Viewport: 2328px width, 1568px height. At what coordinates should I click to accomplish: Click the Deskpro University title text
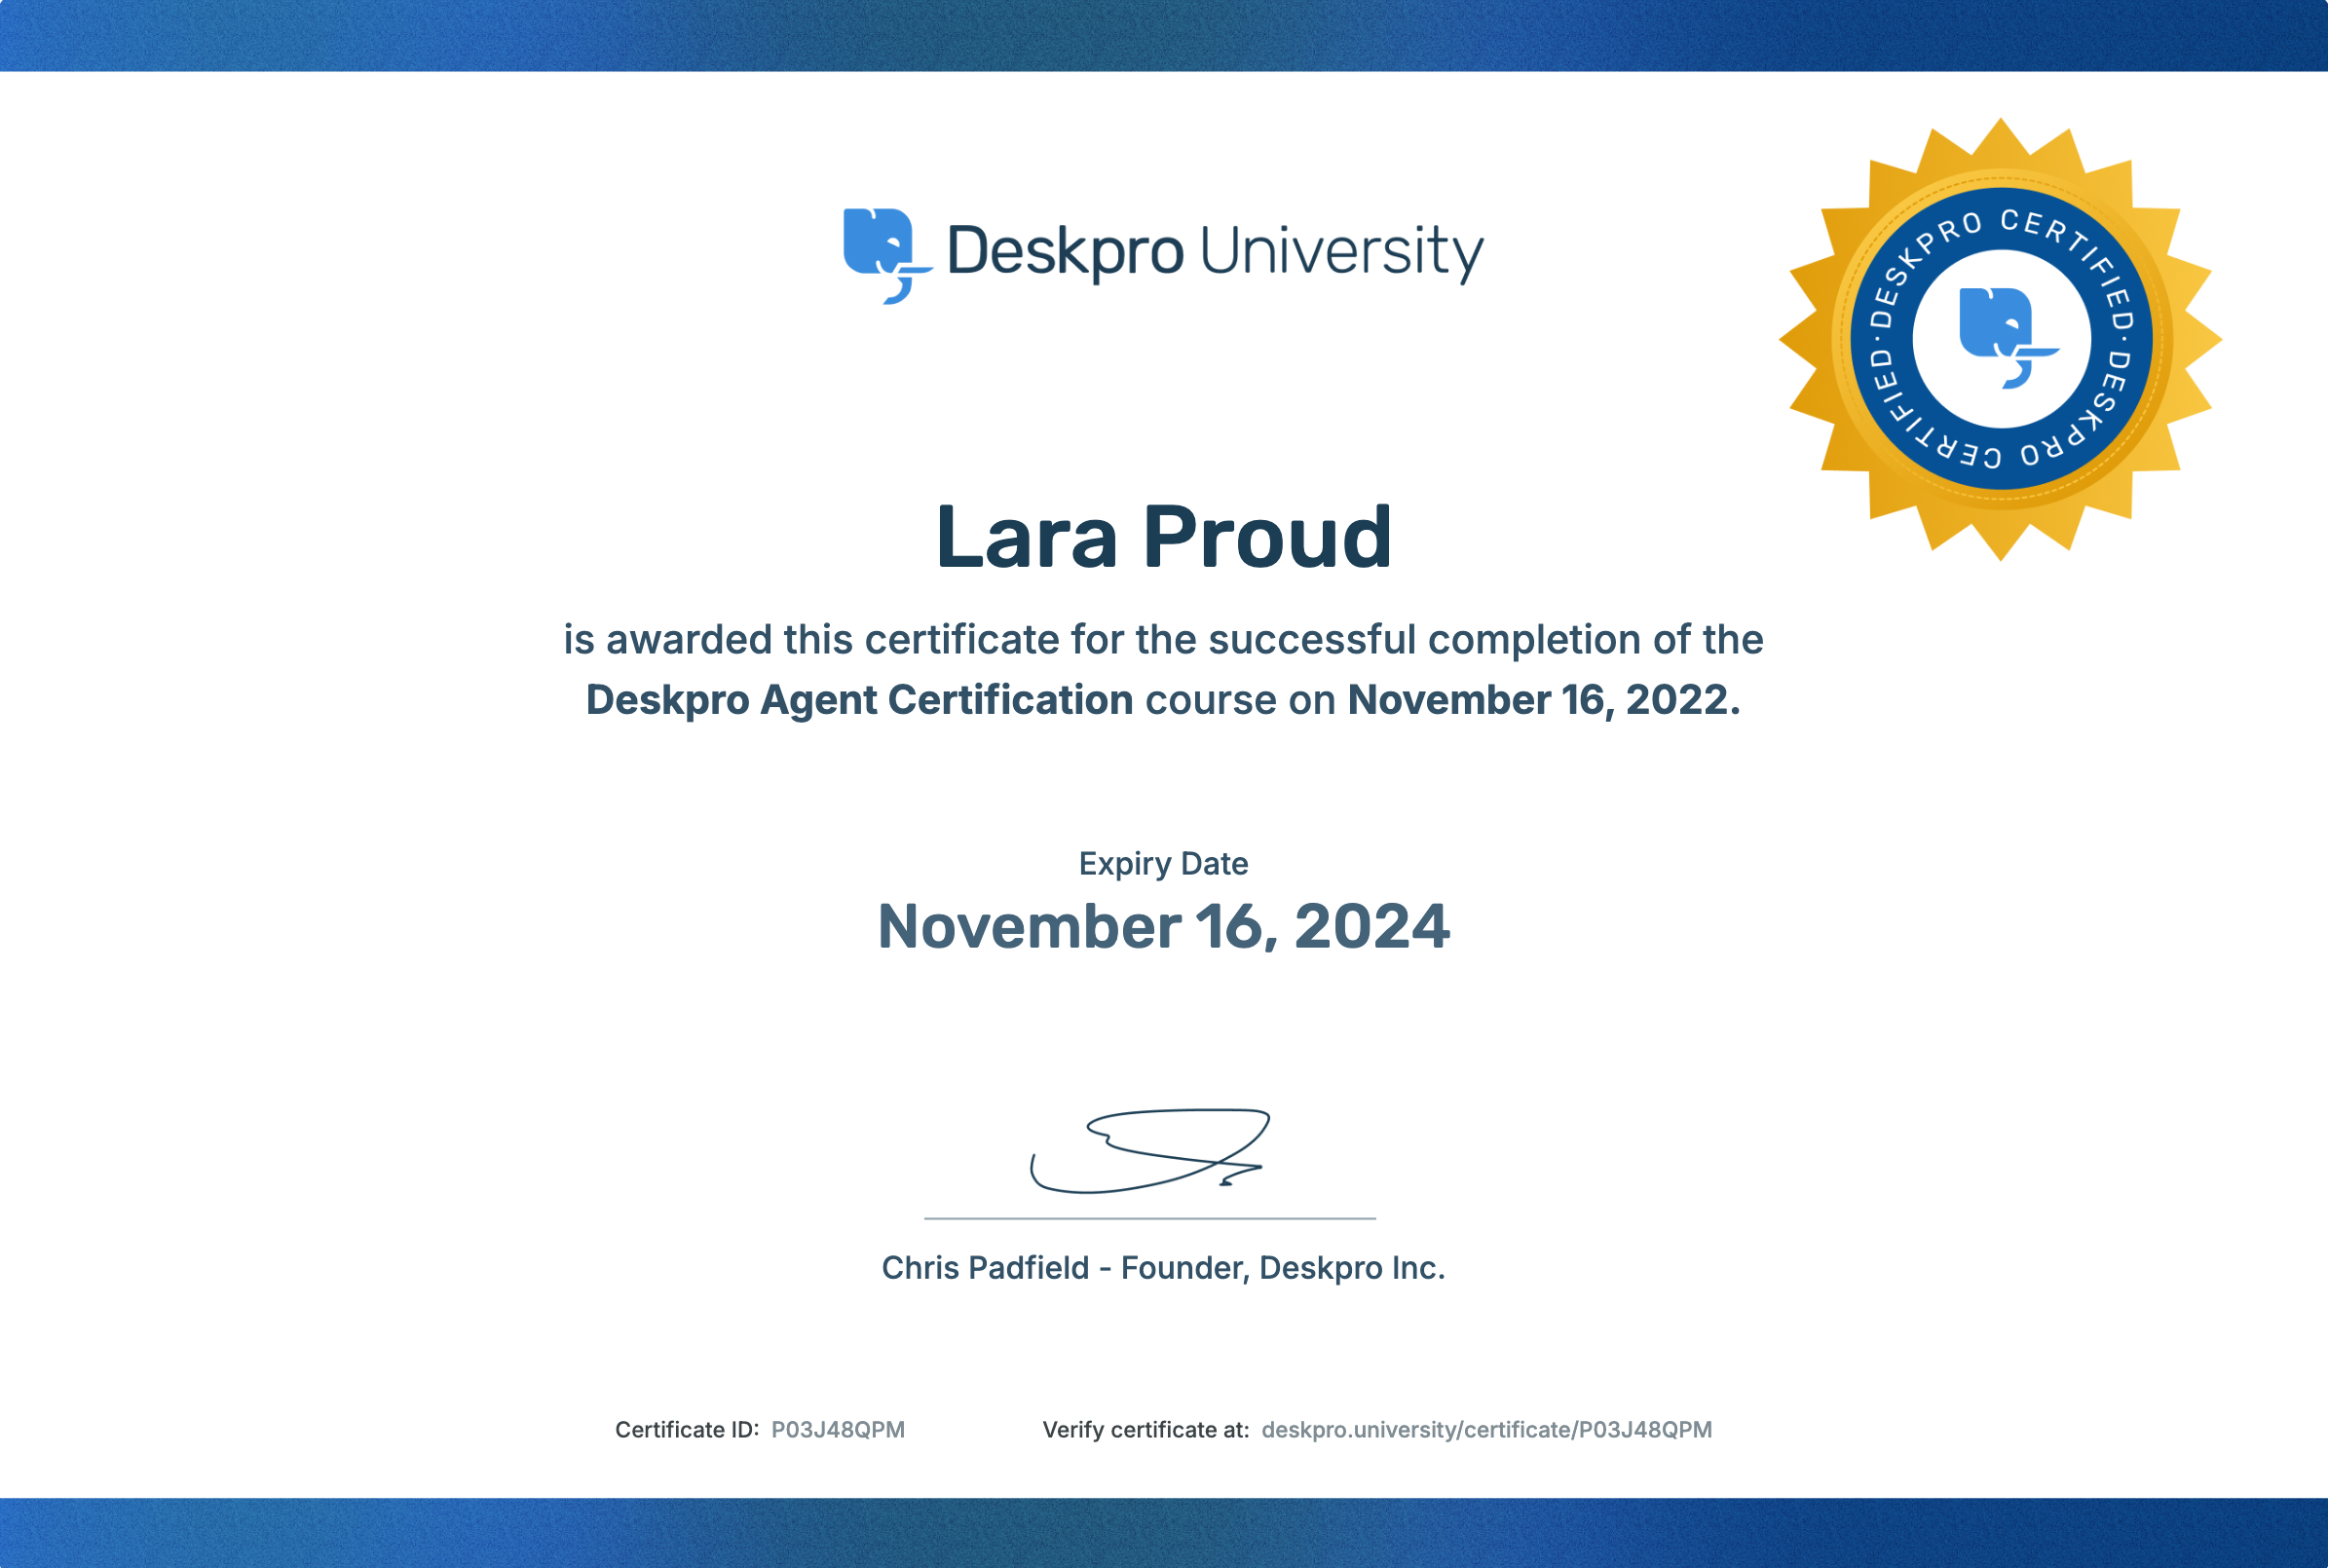click(x=1214, y=252)
